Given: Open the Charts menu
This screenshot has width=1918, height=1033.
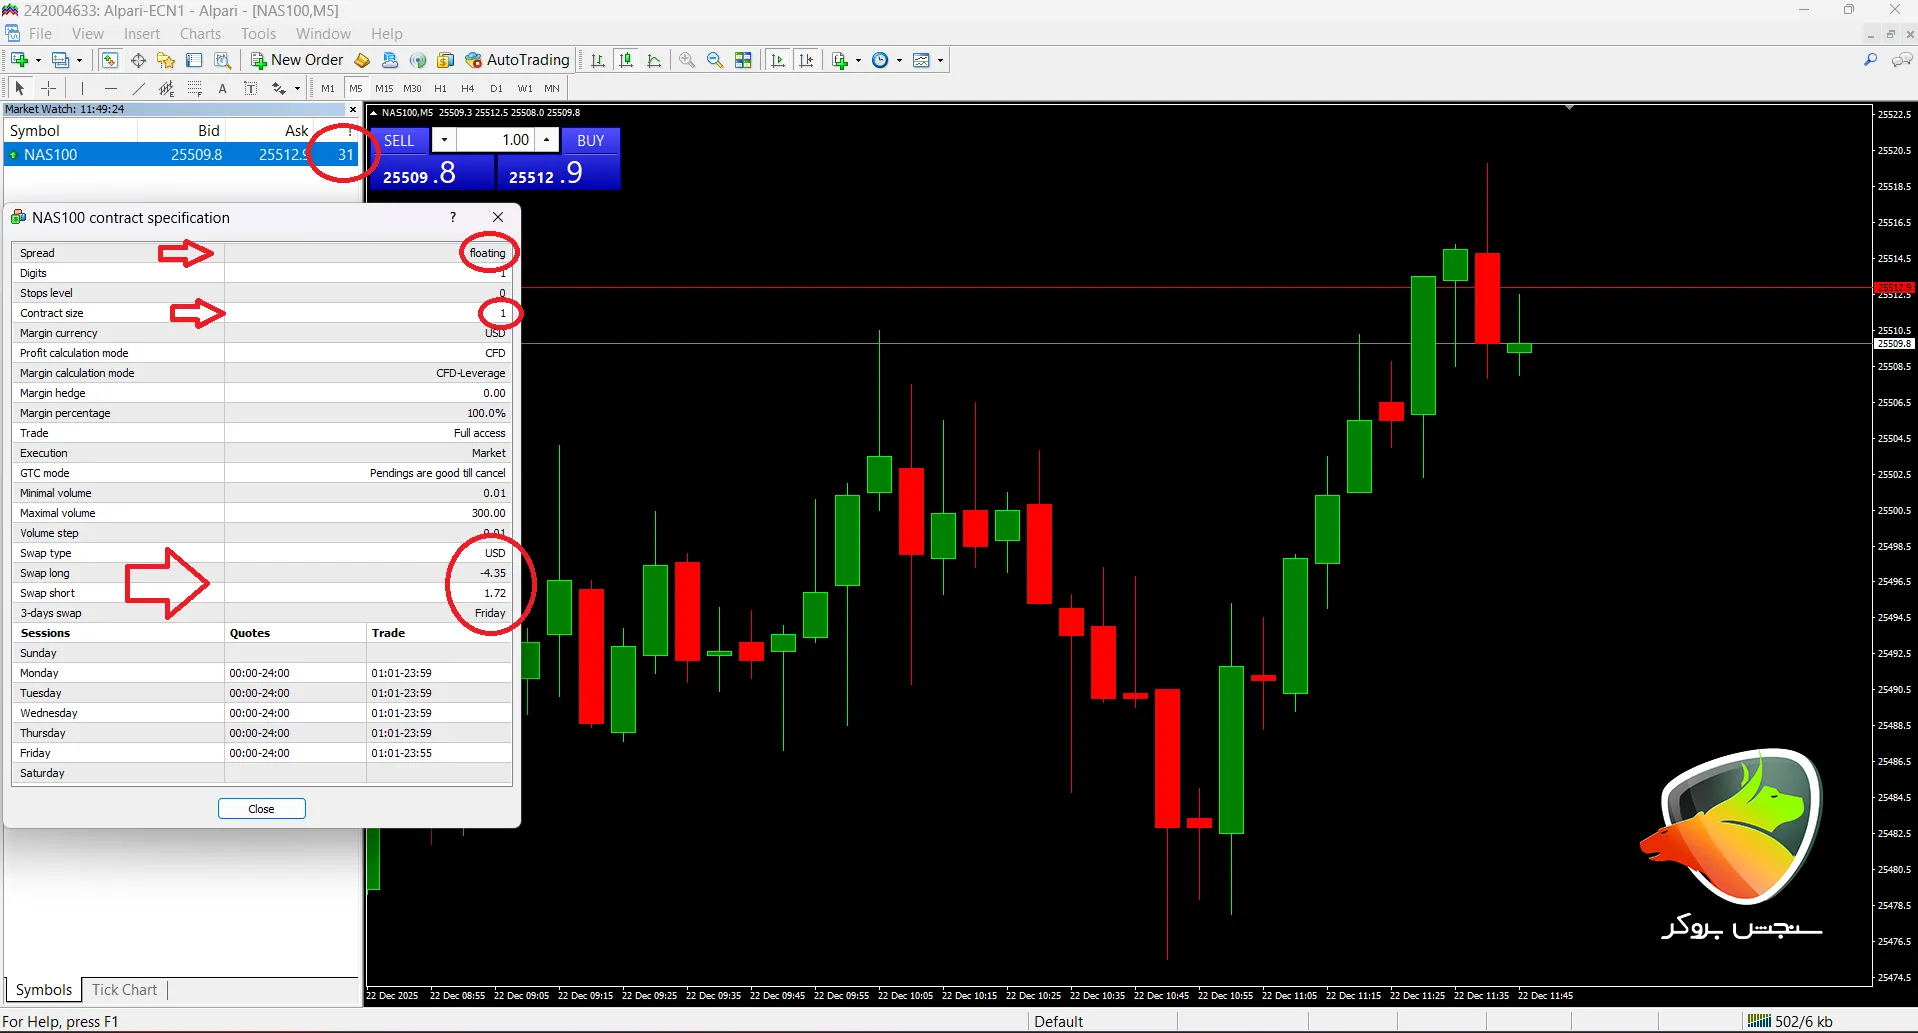Looking at the screenshot, I should coord(200,34).
